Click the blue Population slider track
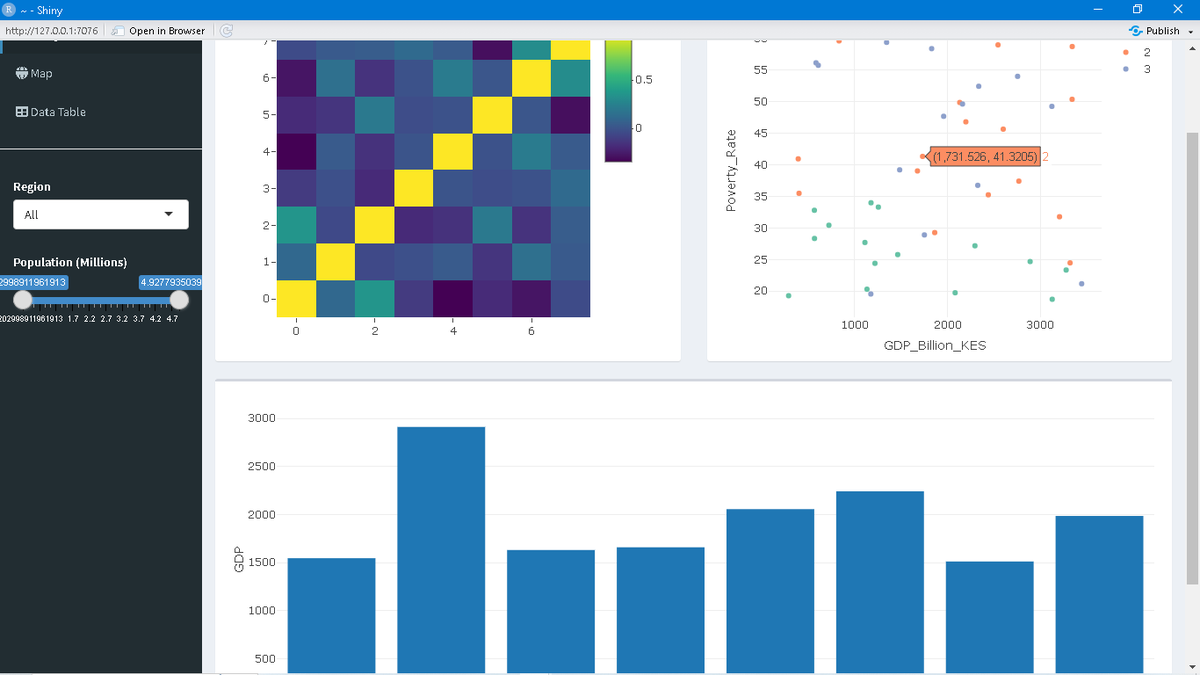 coord(101,300)
